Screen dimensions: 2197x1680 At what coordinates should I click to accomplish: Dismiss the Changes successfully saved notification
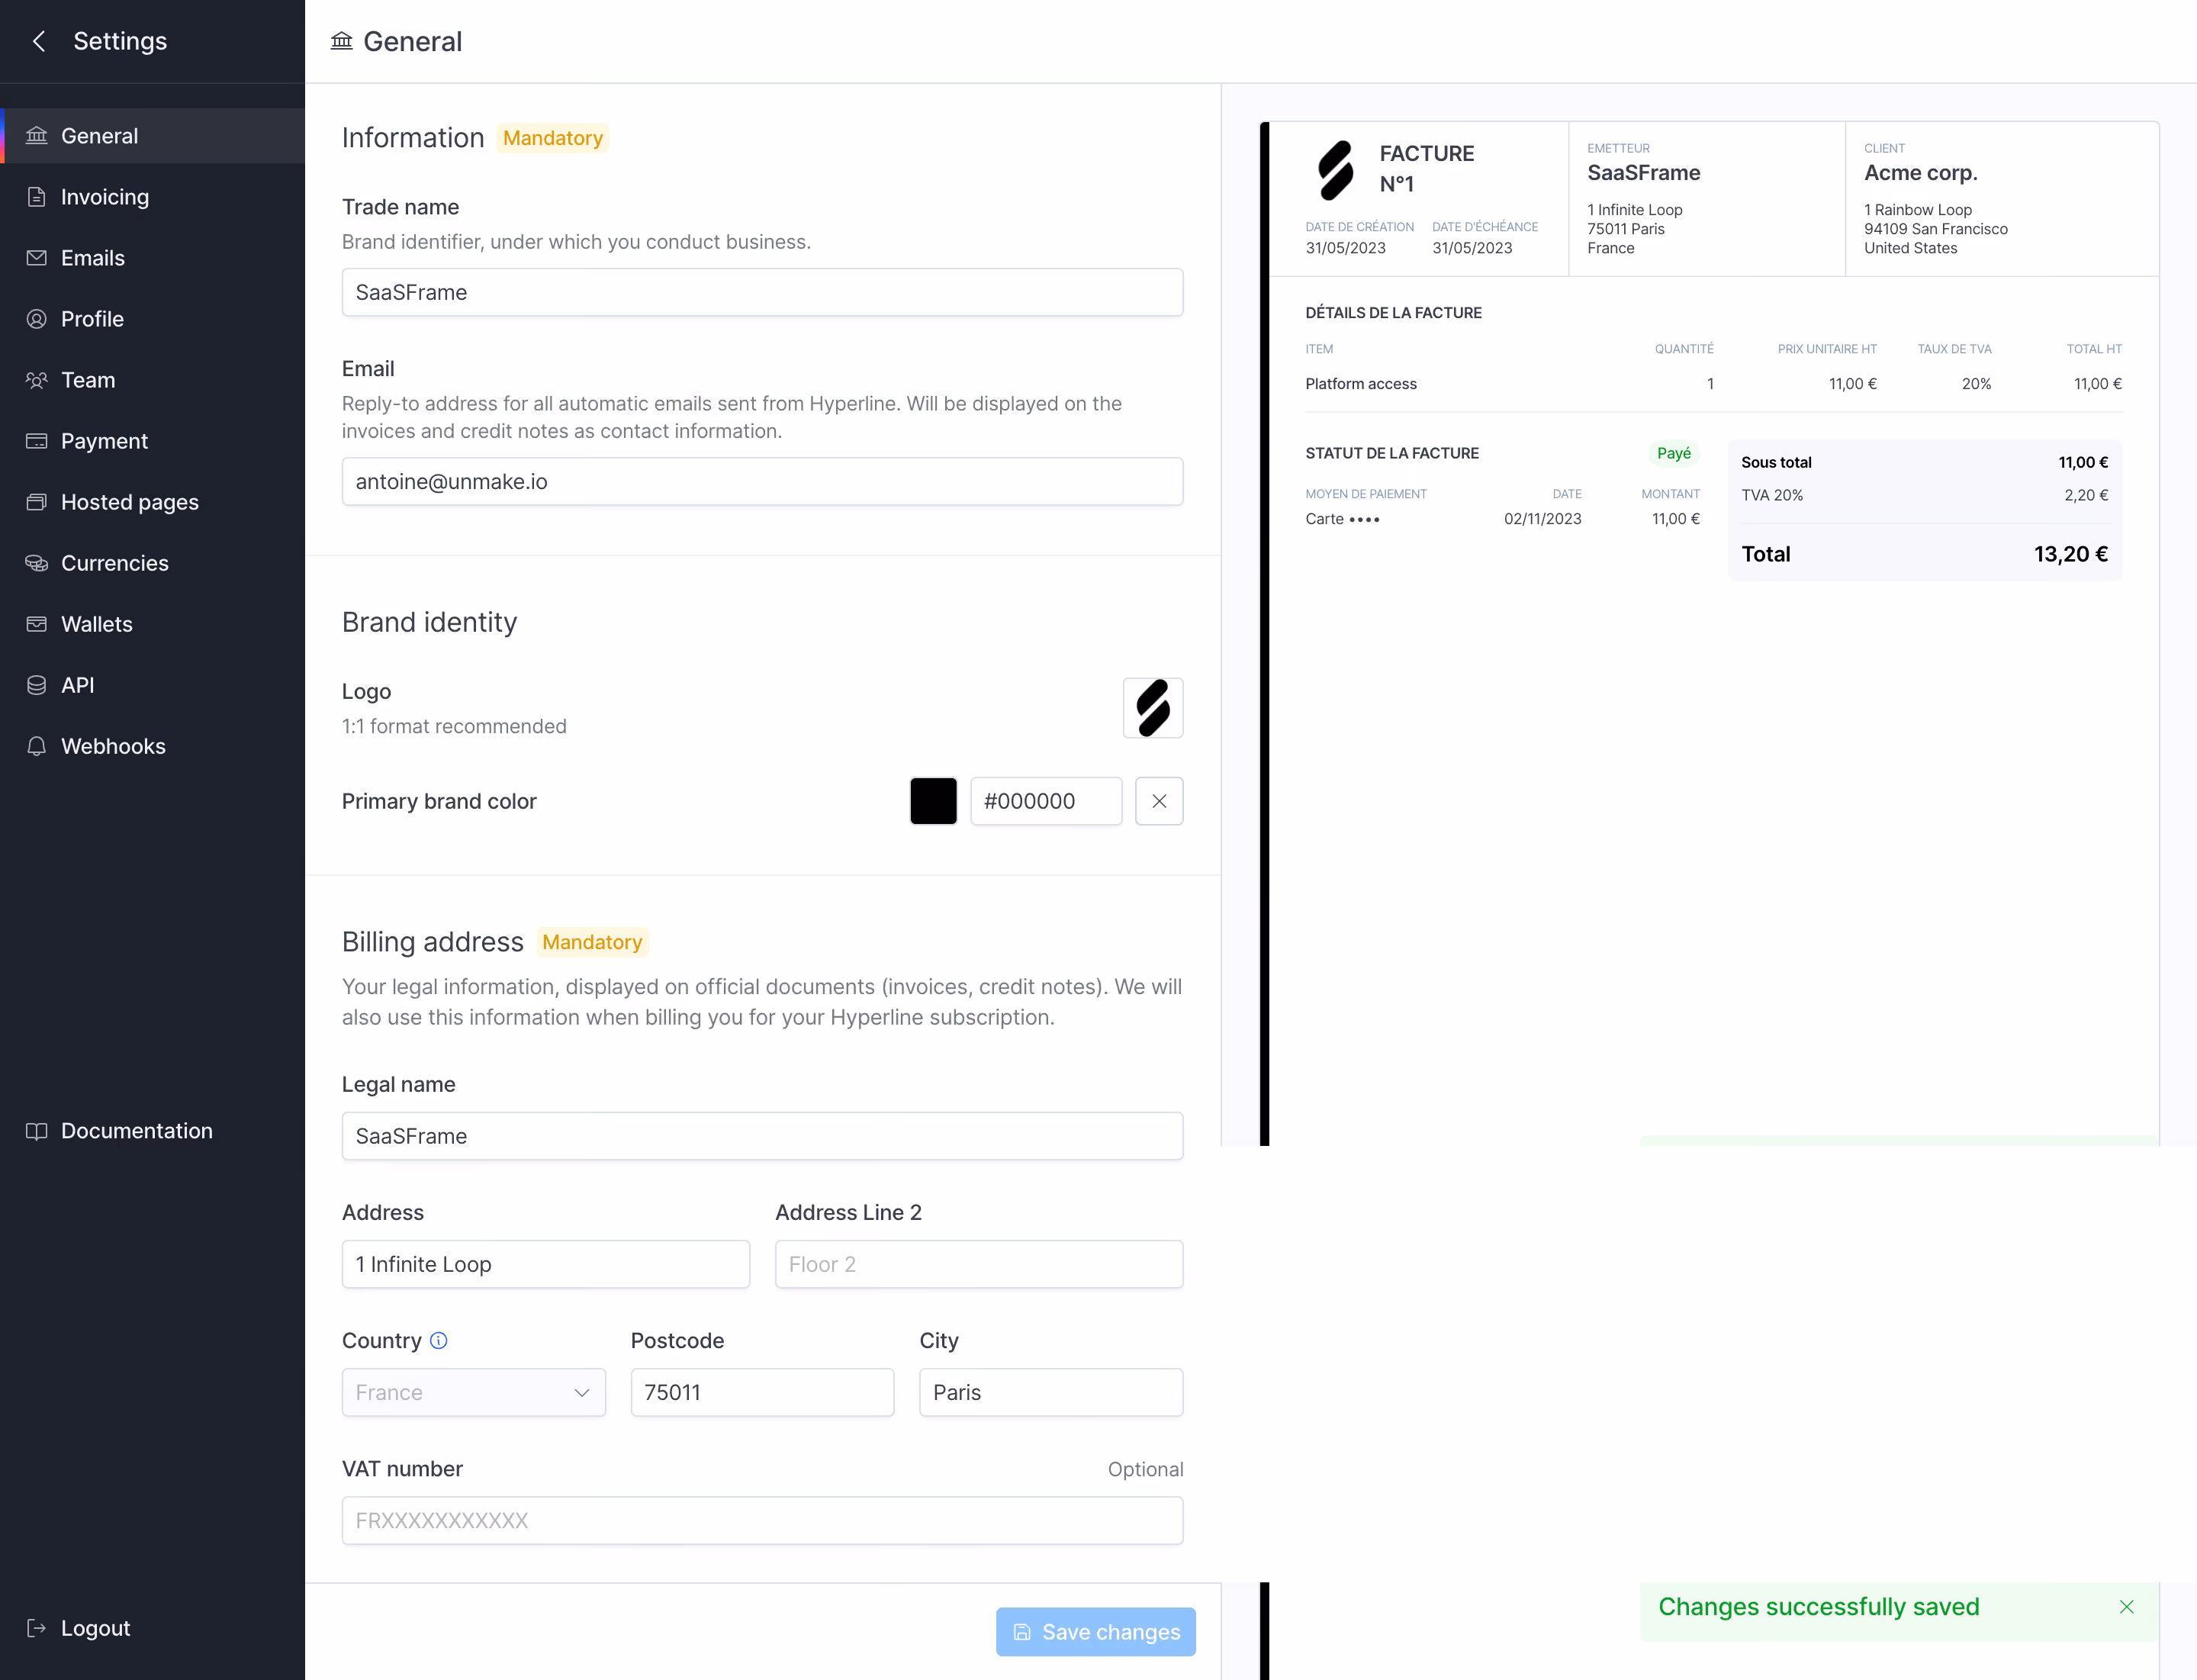click(2126, 1607)
